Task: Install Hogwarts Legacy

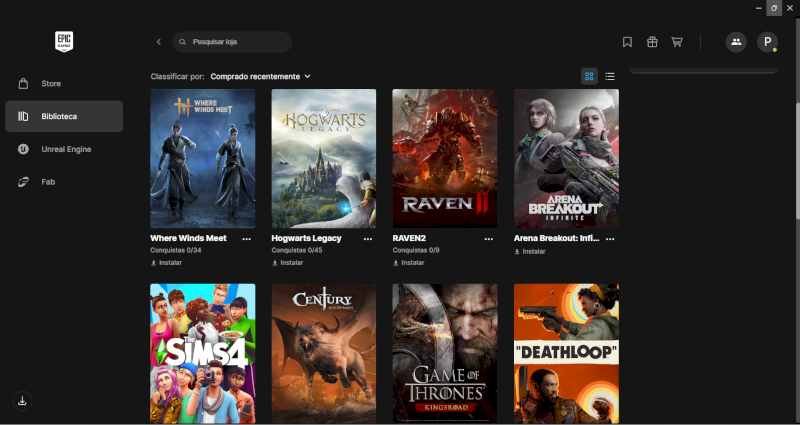Action: click(x=287, y=263)
